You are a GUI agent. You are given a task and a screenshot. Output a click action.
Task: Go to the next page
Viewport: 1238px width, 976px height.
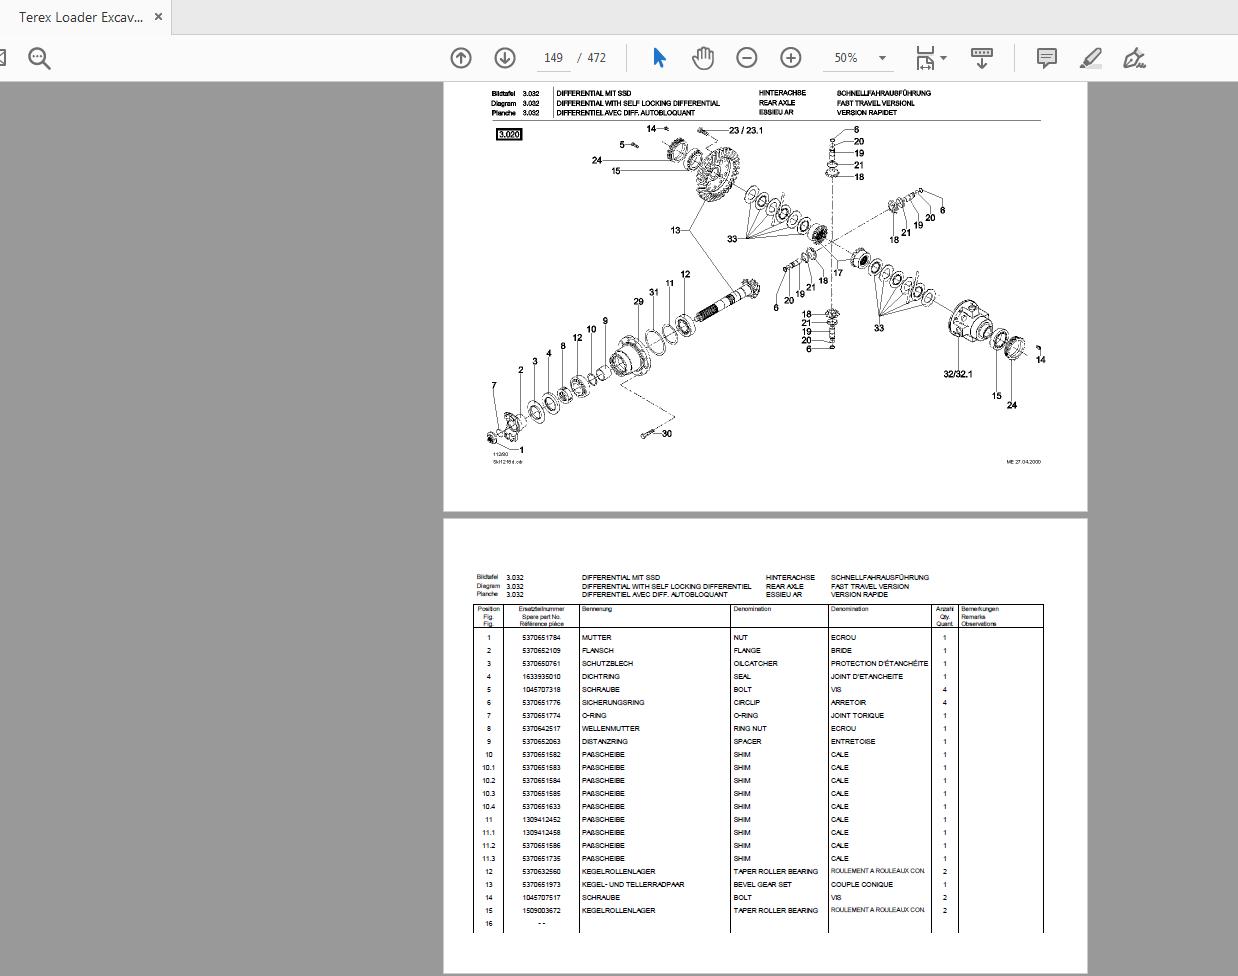pos(505,58)
